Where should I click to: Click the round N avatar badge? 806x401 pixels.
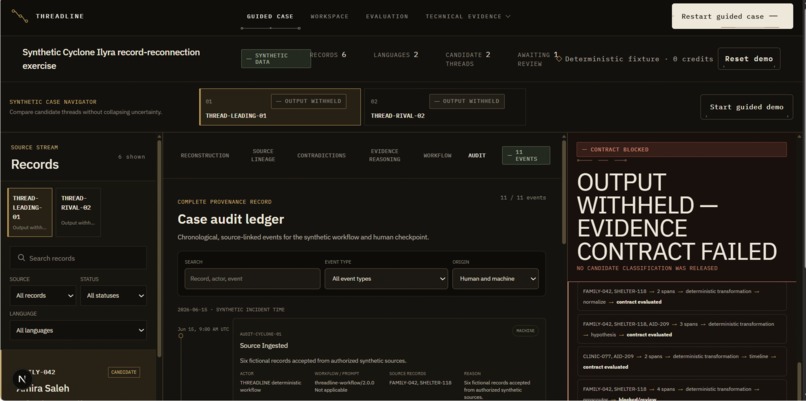click(22, 379)
